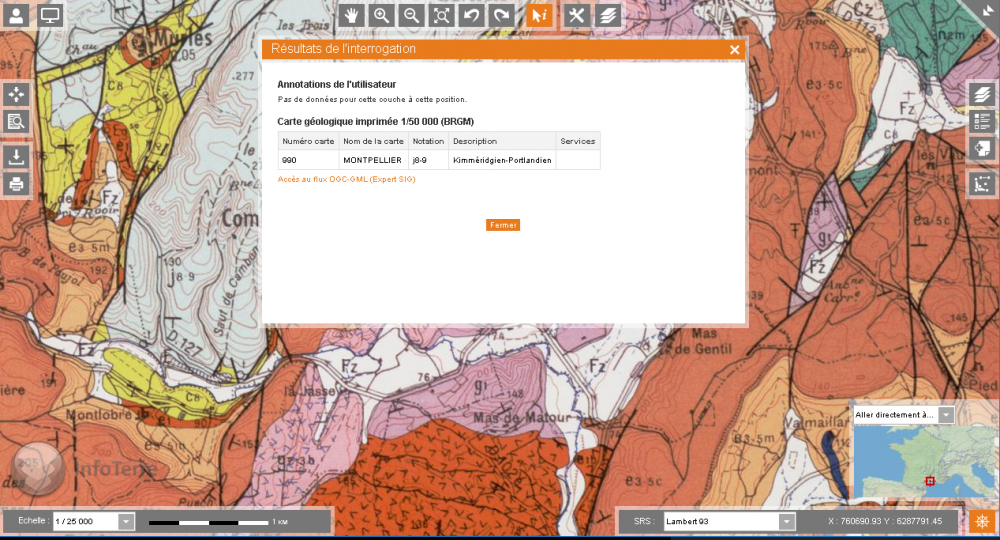Open the user account icon
This screenshot has height=540, width=1000.
[x=16, y=15]
